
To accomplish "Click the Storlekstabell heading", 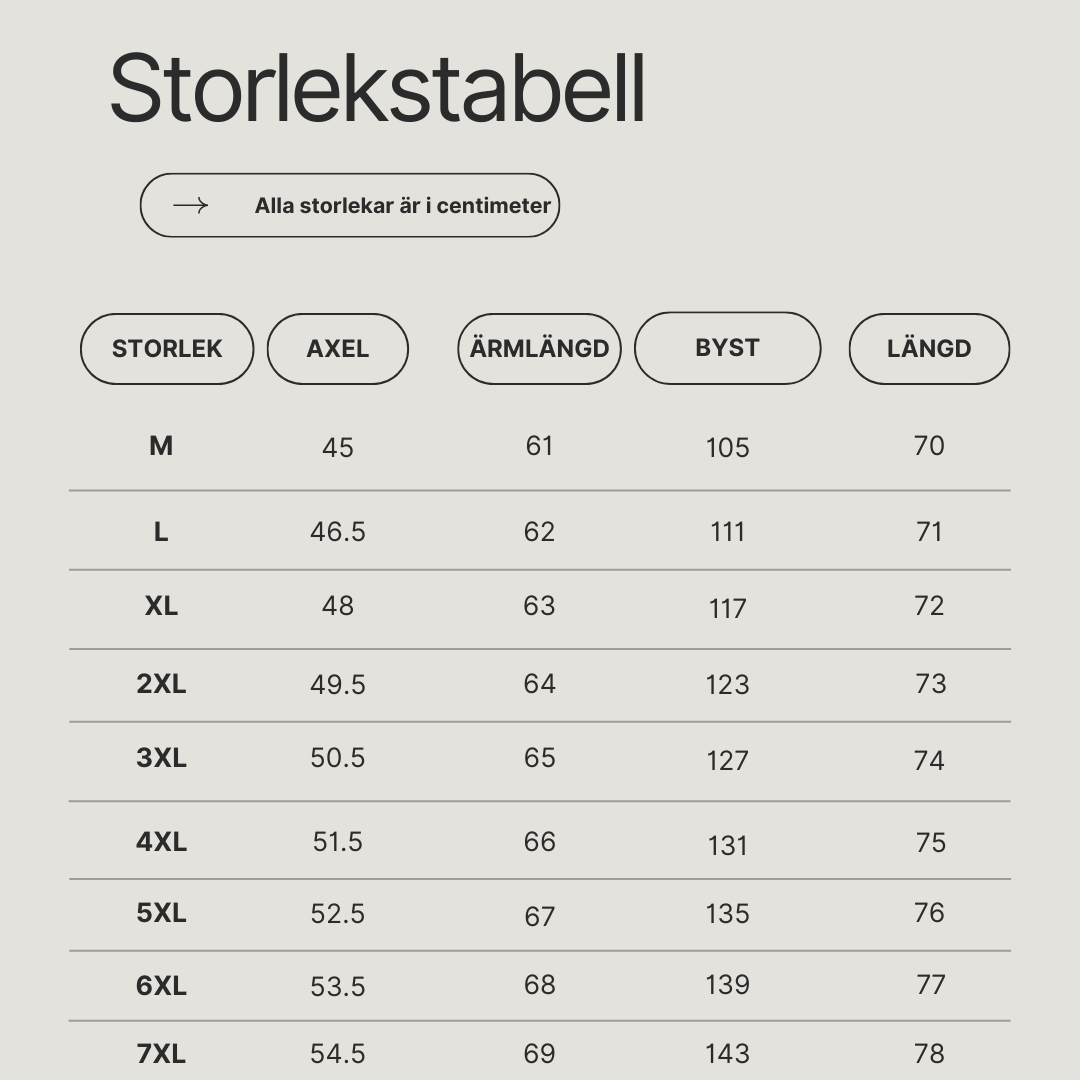I will pyautogui.click(x=377, y=88).
